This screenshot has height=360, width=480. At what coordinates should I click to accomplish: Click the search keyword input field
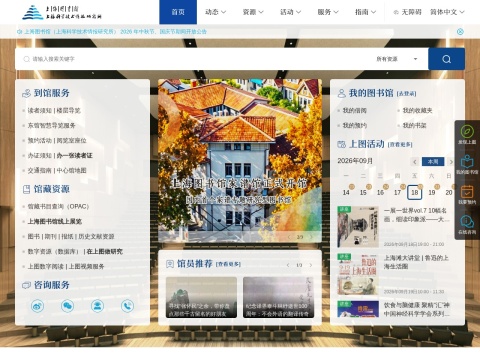(197, 59)
